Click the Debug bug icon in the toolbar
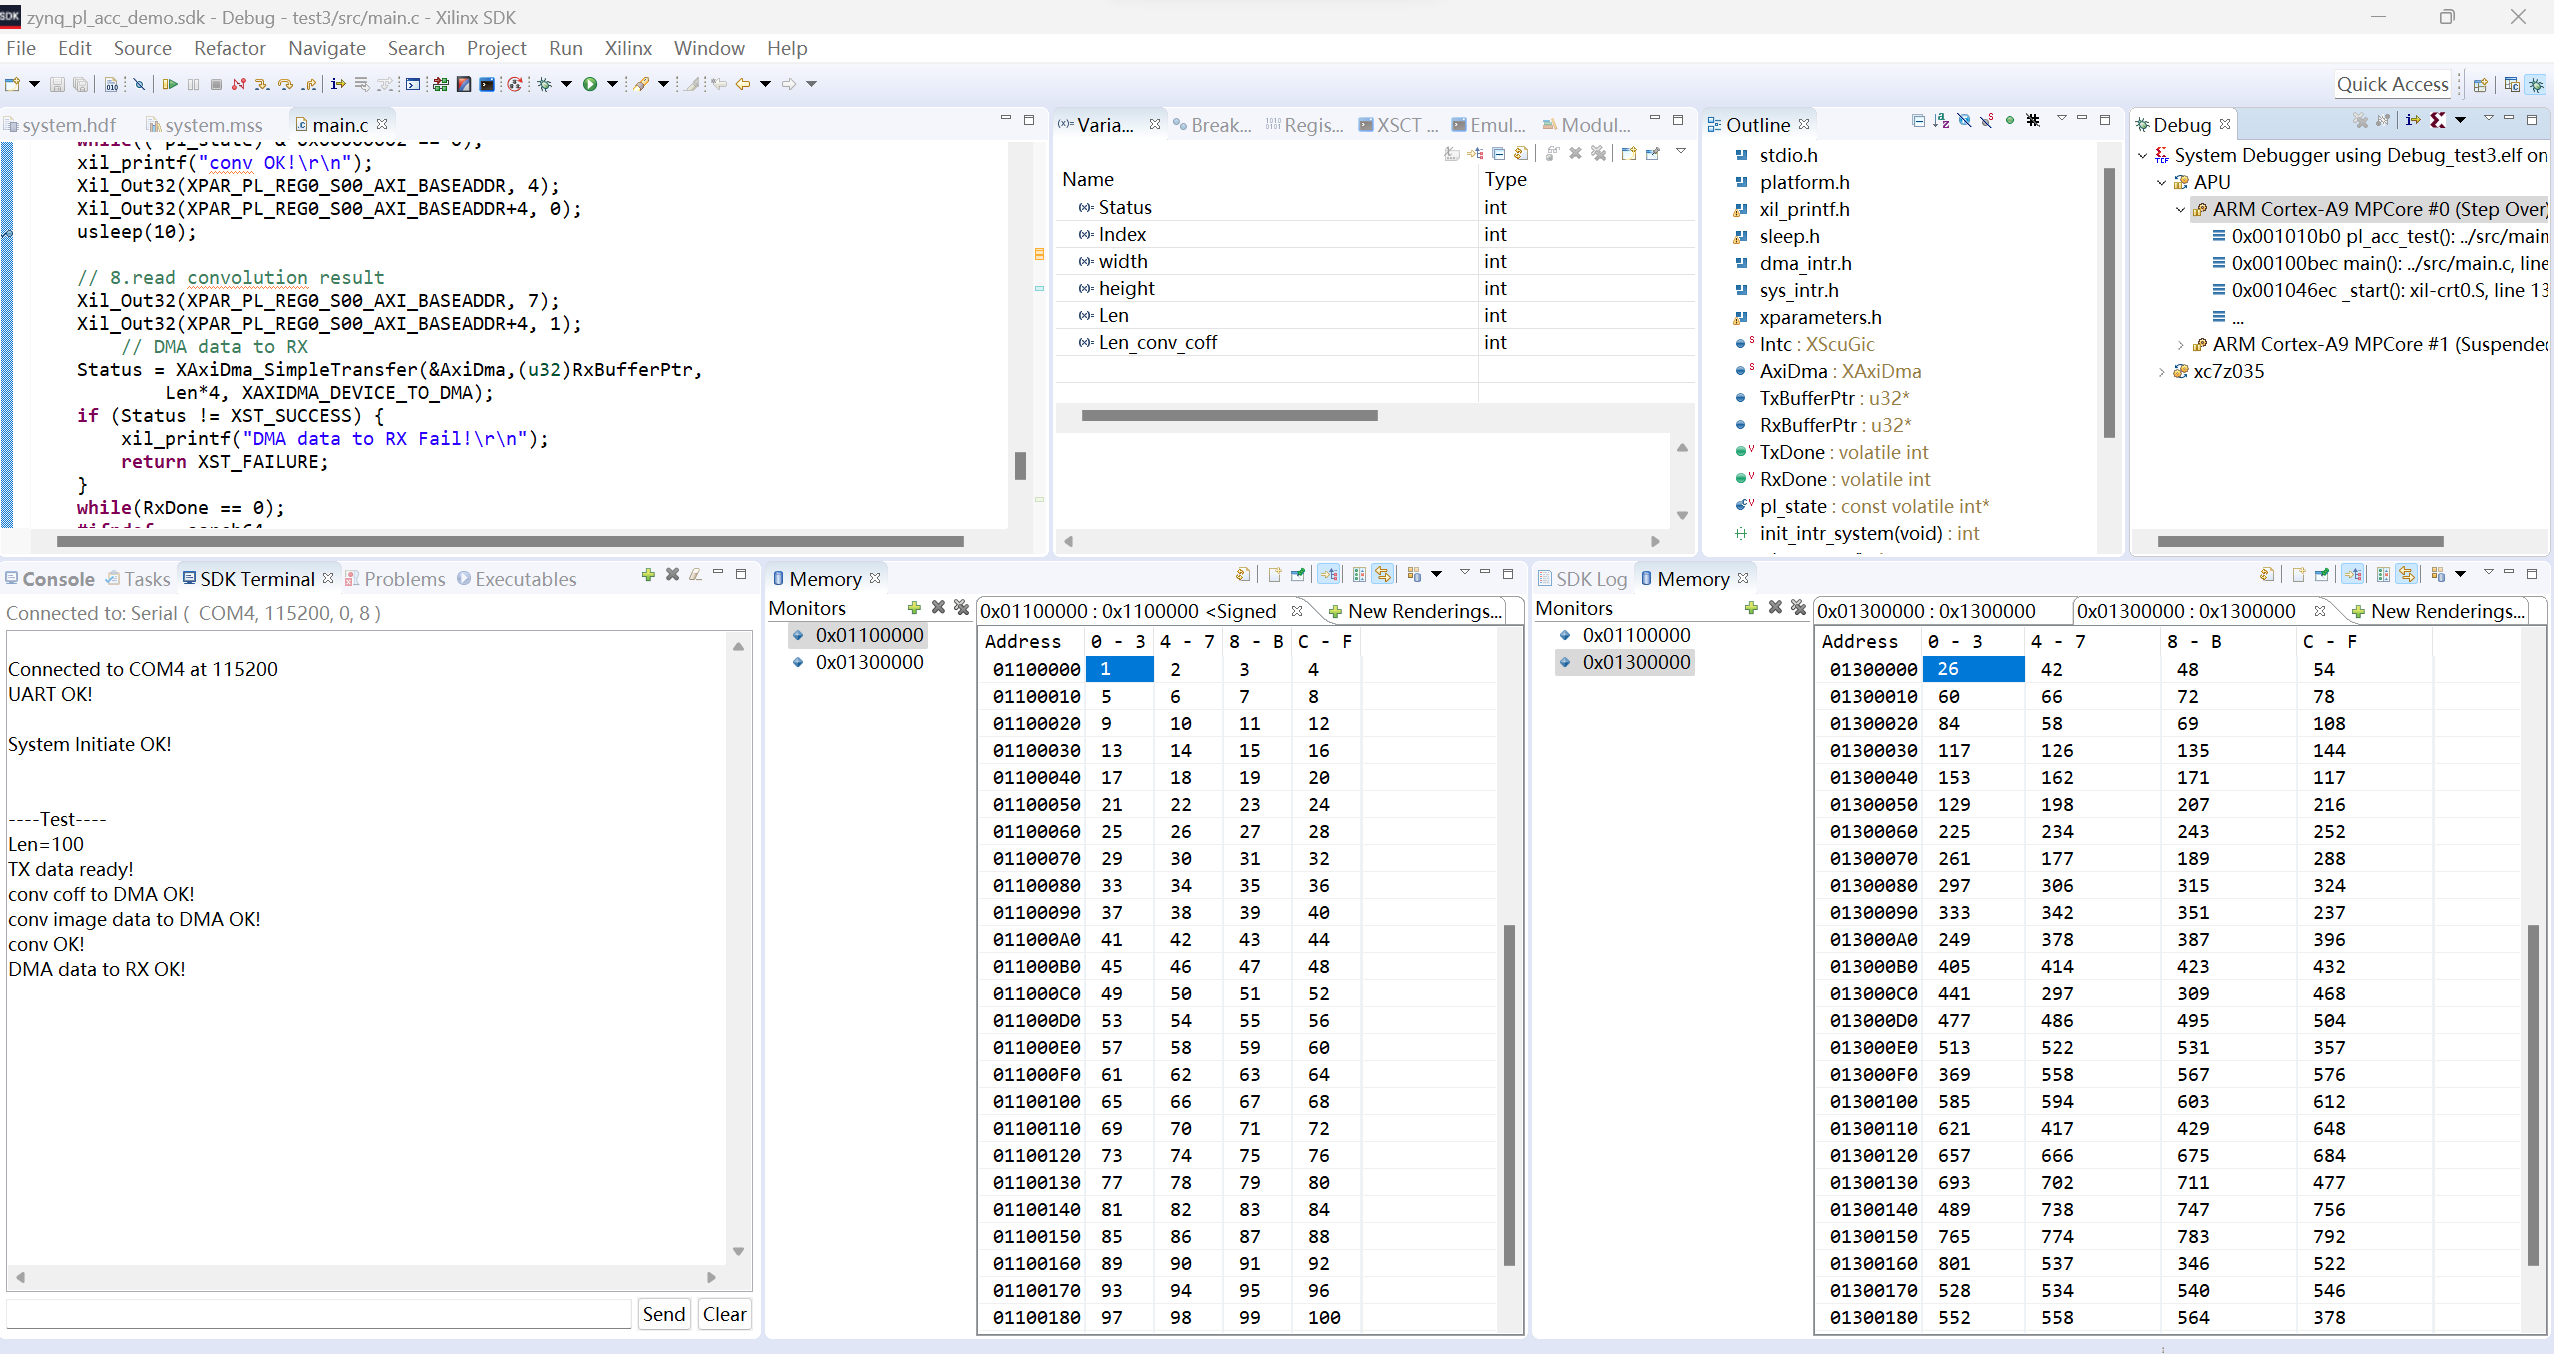This screenshot has height=1354, width=2554. (545, 84)
